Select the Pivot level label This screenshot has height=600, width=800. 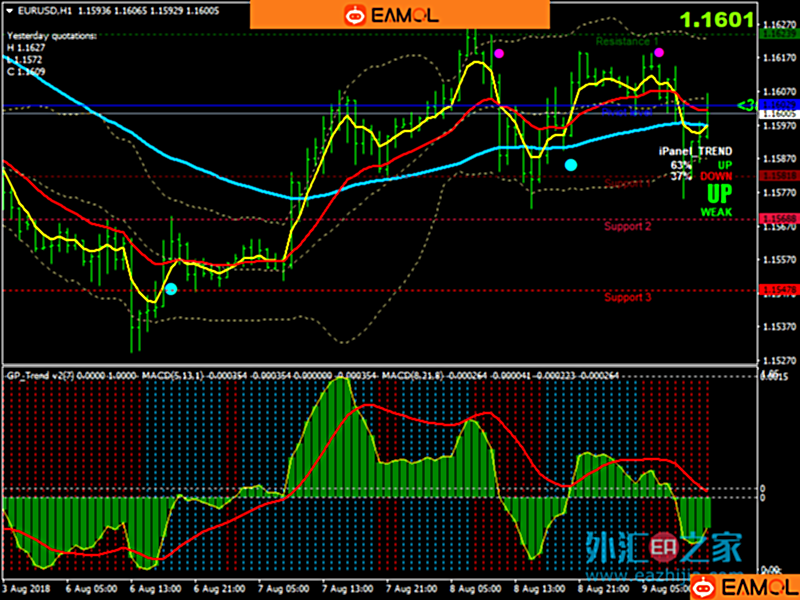[x=627, y=112]
